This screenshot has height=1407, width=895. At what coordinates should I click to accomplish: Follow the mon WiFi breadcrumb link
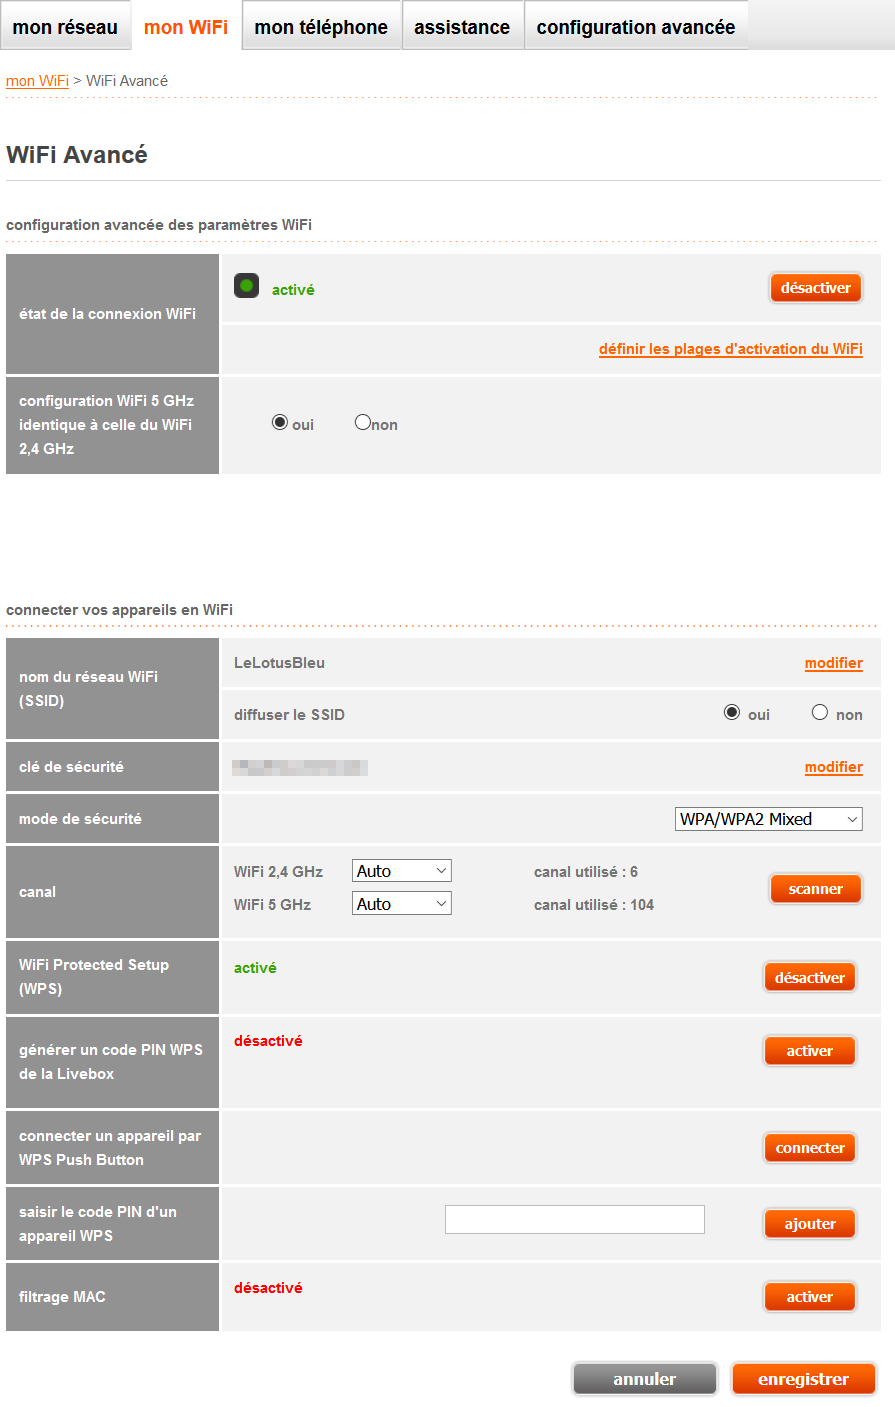pyautogui.click(x=36, y=80)
